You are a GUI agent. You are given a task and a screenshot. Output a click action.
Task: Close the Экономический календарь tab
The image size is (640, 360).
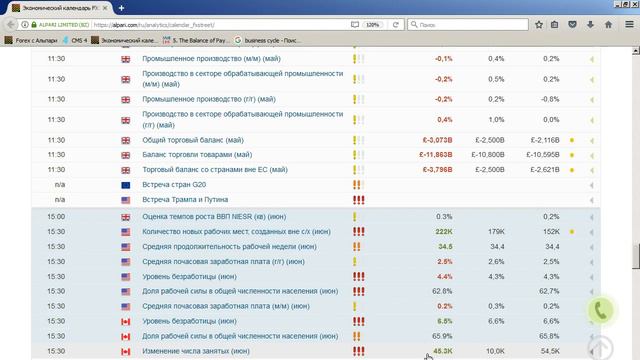coord(105,8)
